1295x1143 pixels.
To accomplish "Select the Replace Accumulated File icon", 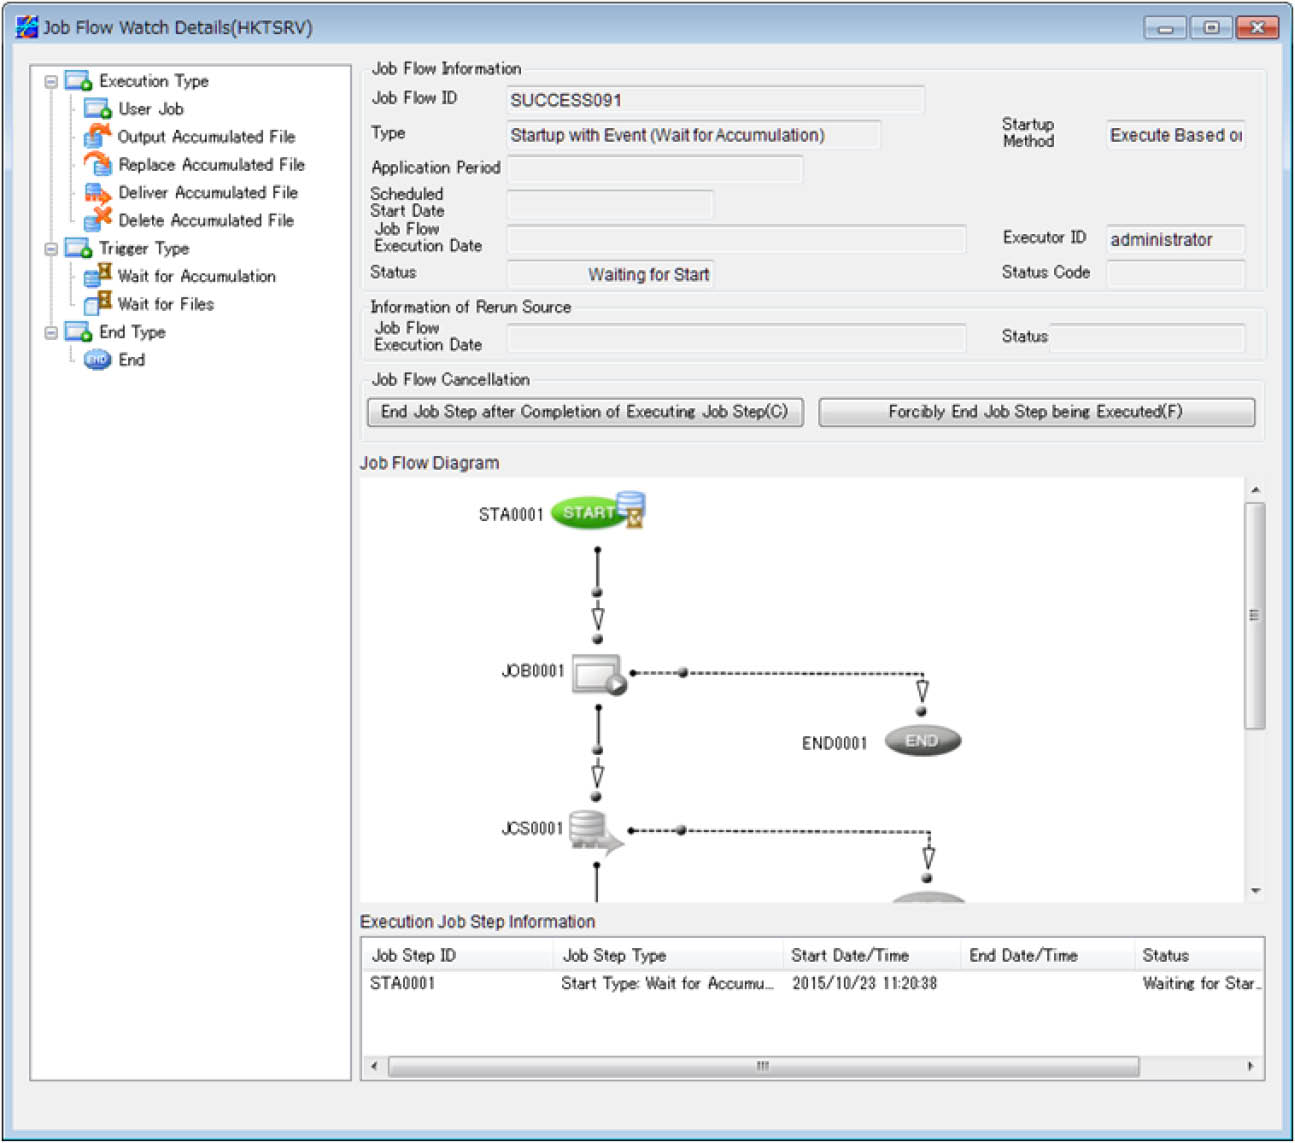I will (97, 164).
